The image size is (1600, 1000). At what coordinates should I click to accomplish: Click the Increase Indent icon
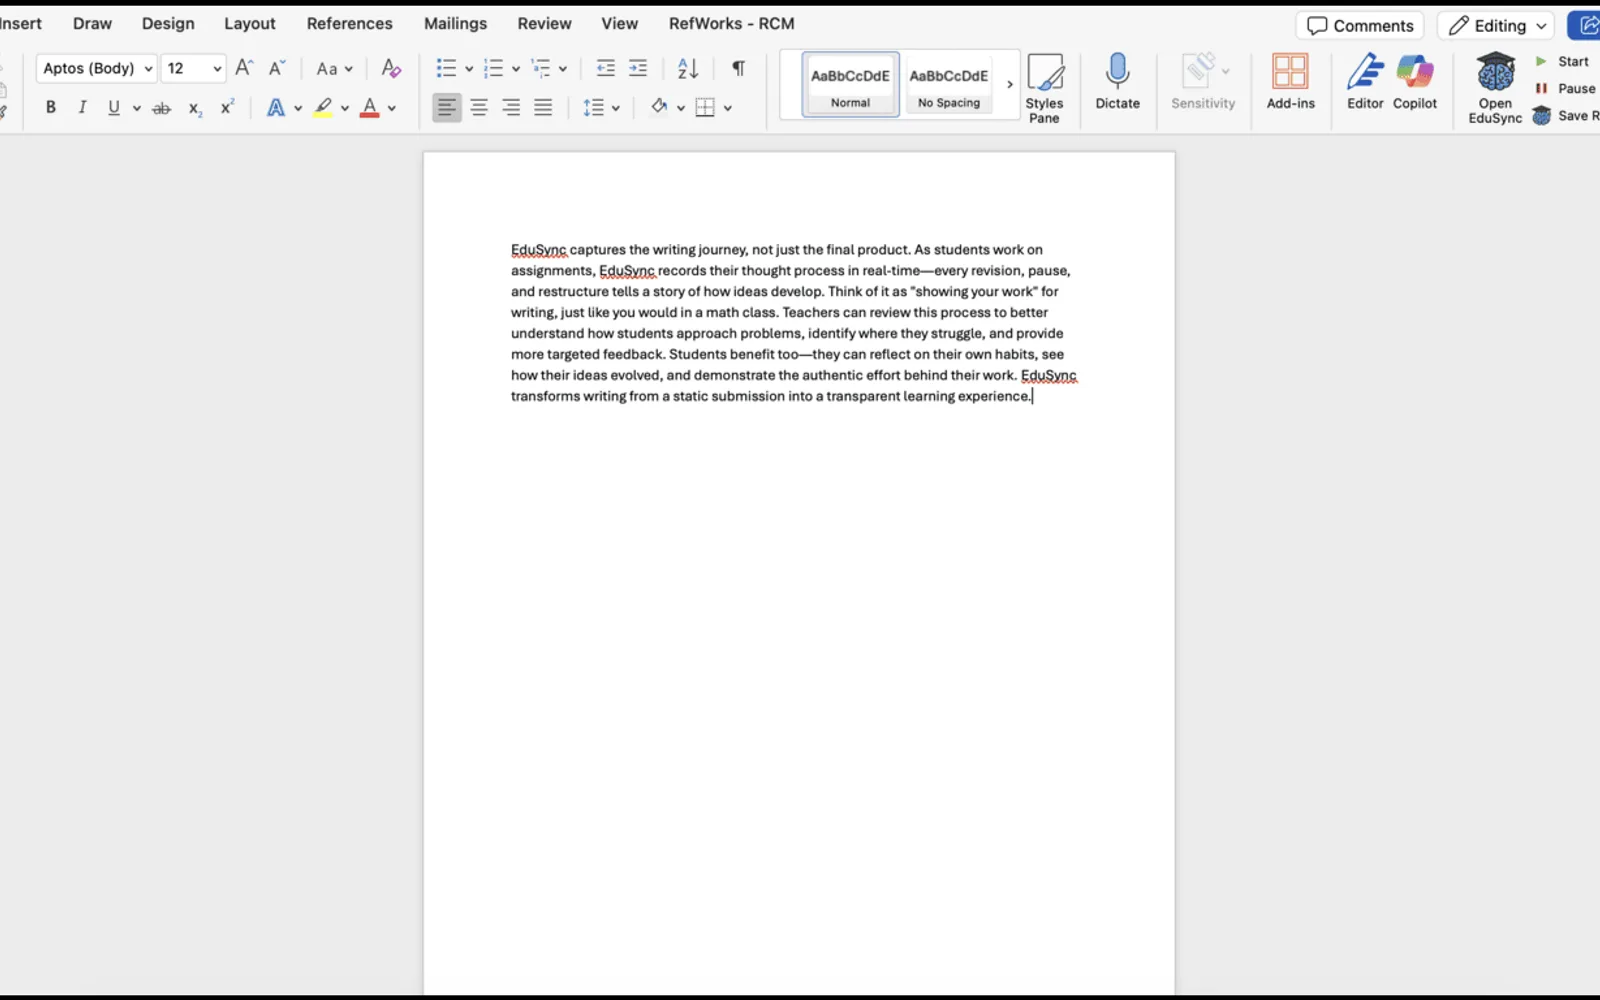click(x=638, y=68)
